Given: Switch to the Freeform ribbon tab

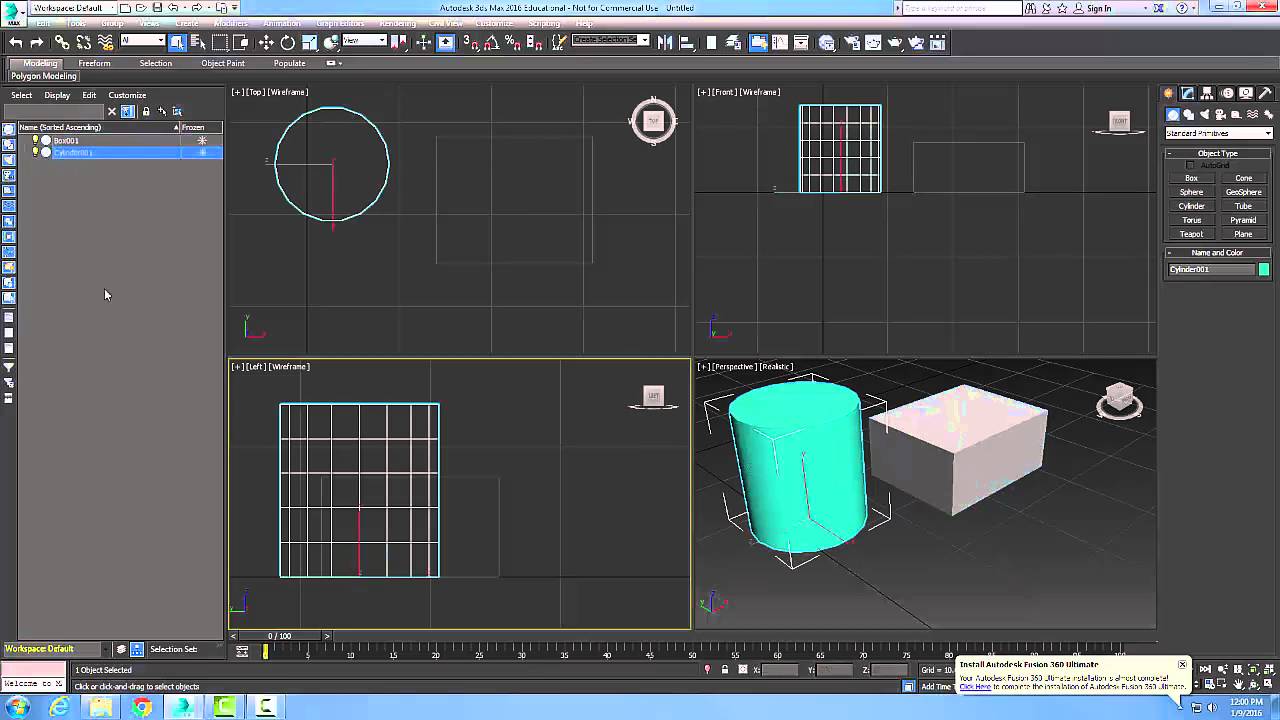Looking at the screenshot, I should 95,63.
